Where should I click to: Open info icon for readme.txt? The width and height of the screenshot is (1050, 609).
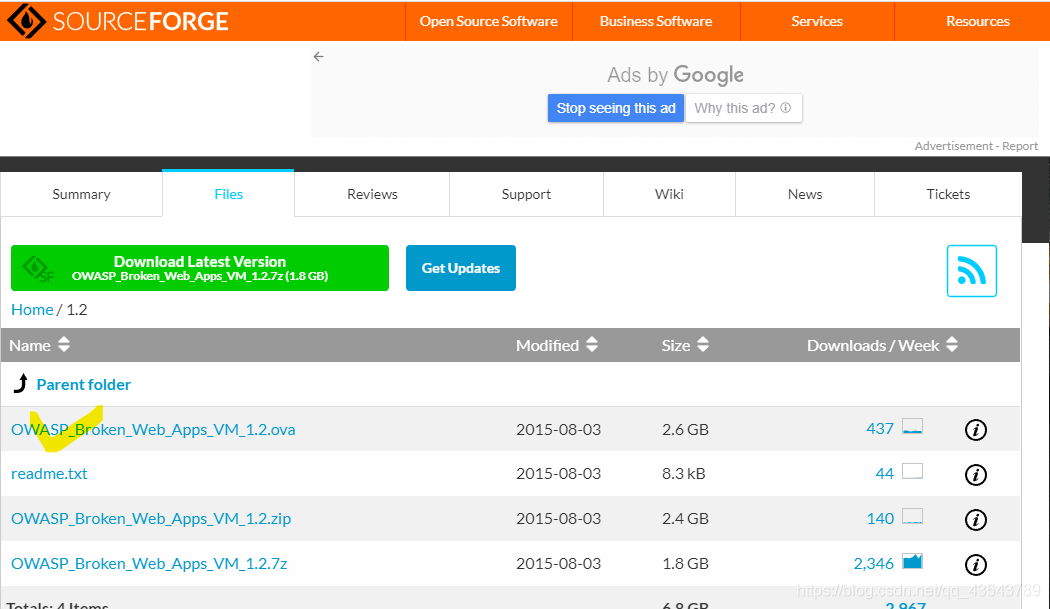point(975,474)
